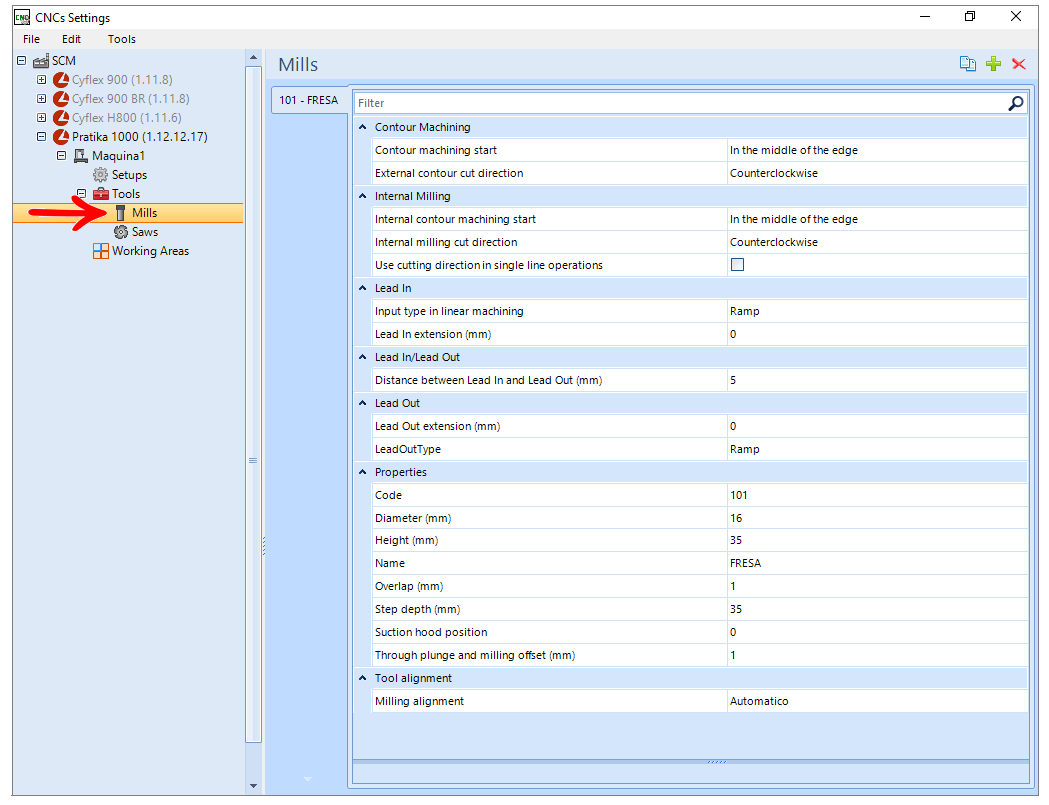The width and height of the screenshot is (1049, 805).
Task: Enable cutting direction in single line operations
Action: pyautogui.click(x=737, y=265)
